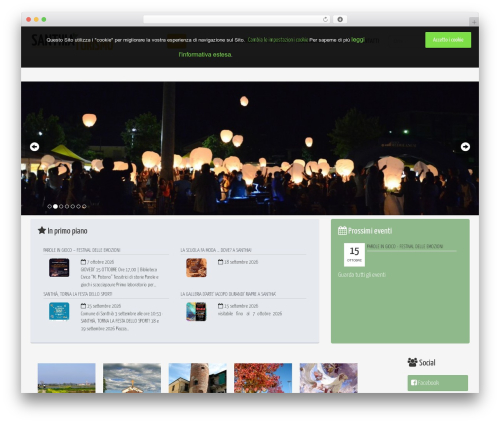Click the calendar icon beside 25 settembre date
The image size is (500, 423).
83,306
